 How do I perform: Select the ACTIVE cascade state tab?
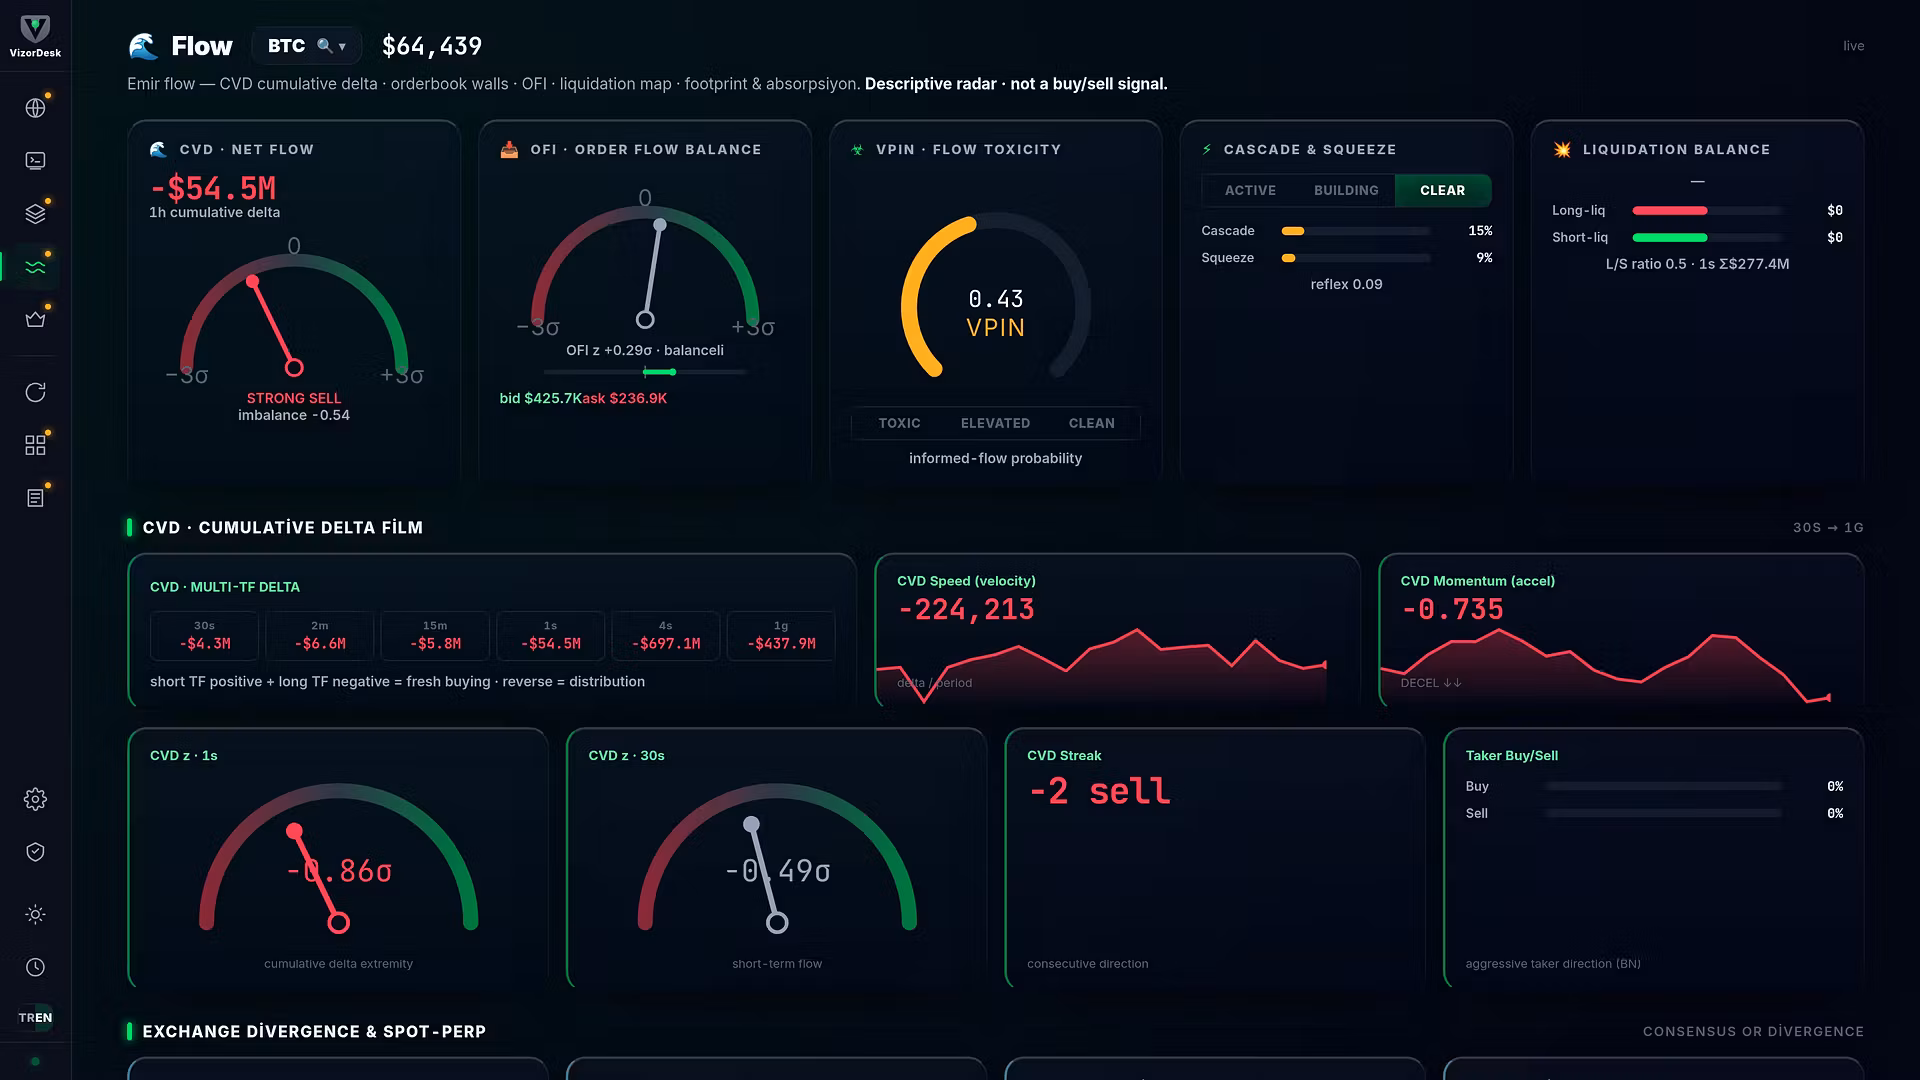tap(1250, 190)
